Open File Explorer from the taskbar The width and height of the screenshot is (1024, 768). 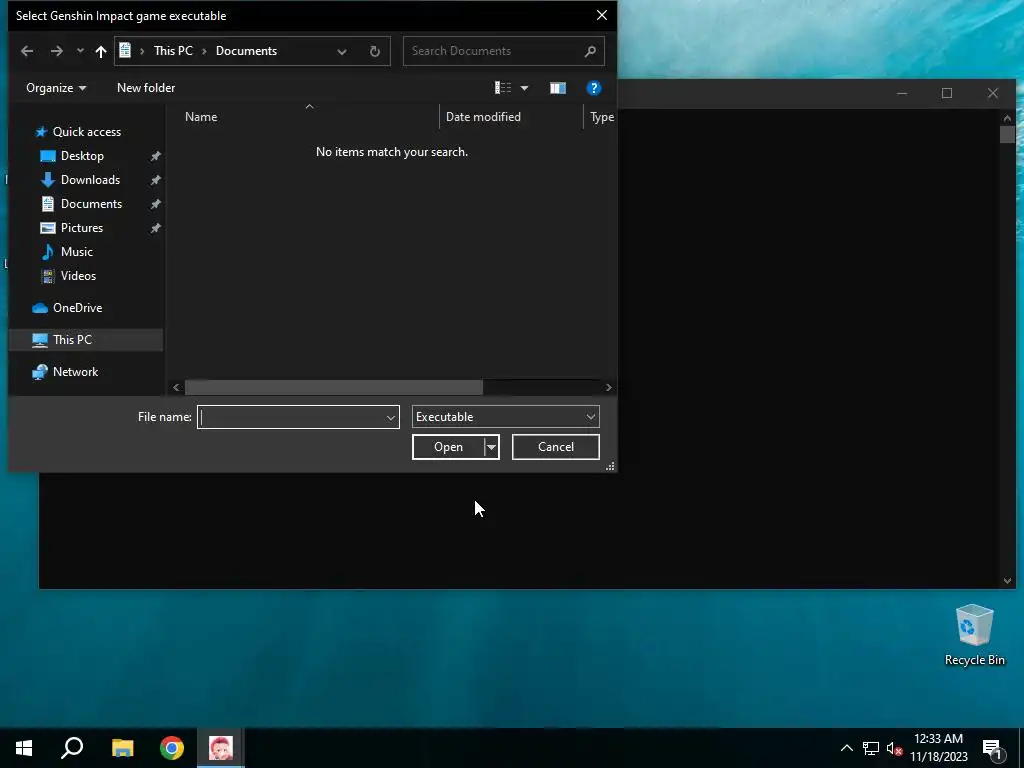click(x=122, y=748)
